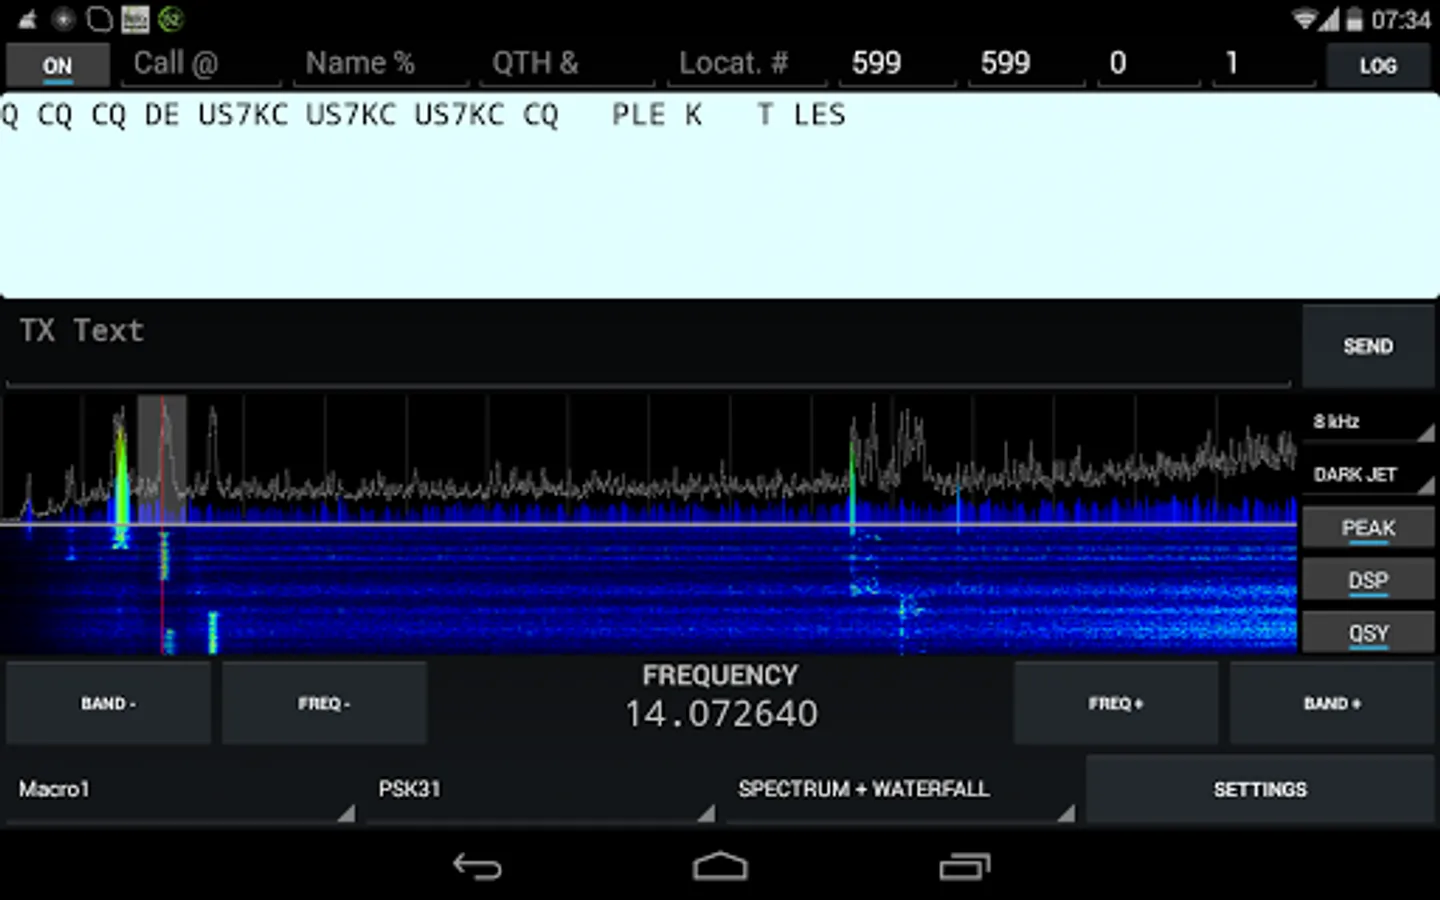The width and height of the screenshot is (1440, 900).
Task: Click the second 599 report field
Action: (x=1027, y=64)
